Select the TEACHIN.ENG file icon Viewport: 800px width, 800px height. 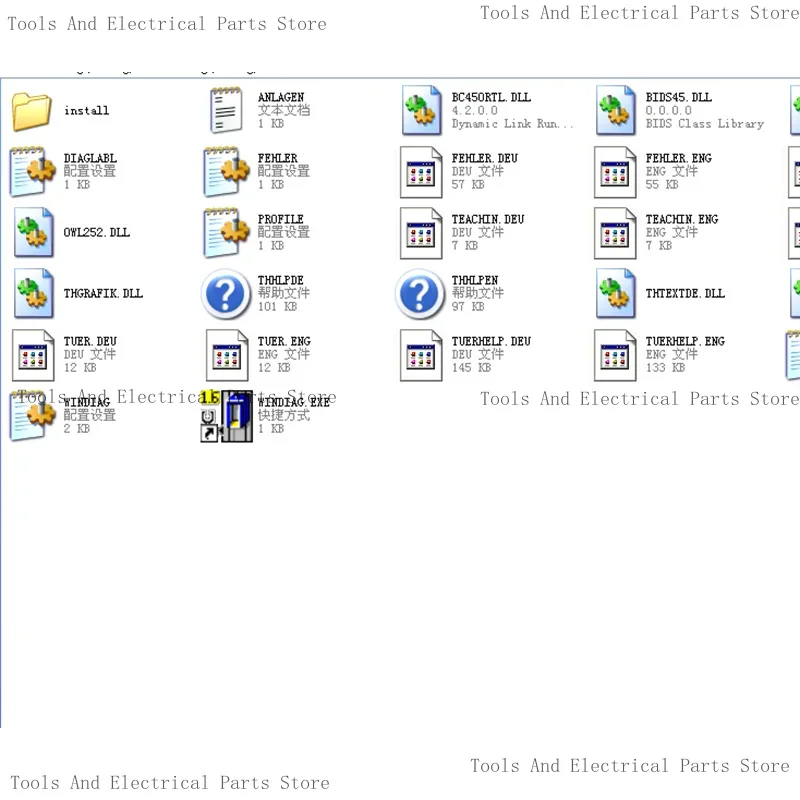click(615, 233)
